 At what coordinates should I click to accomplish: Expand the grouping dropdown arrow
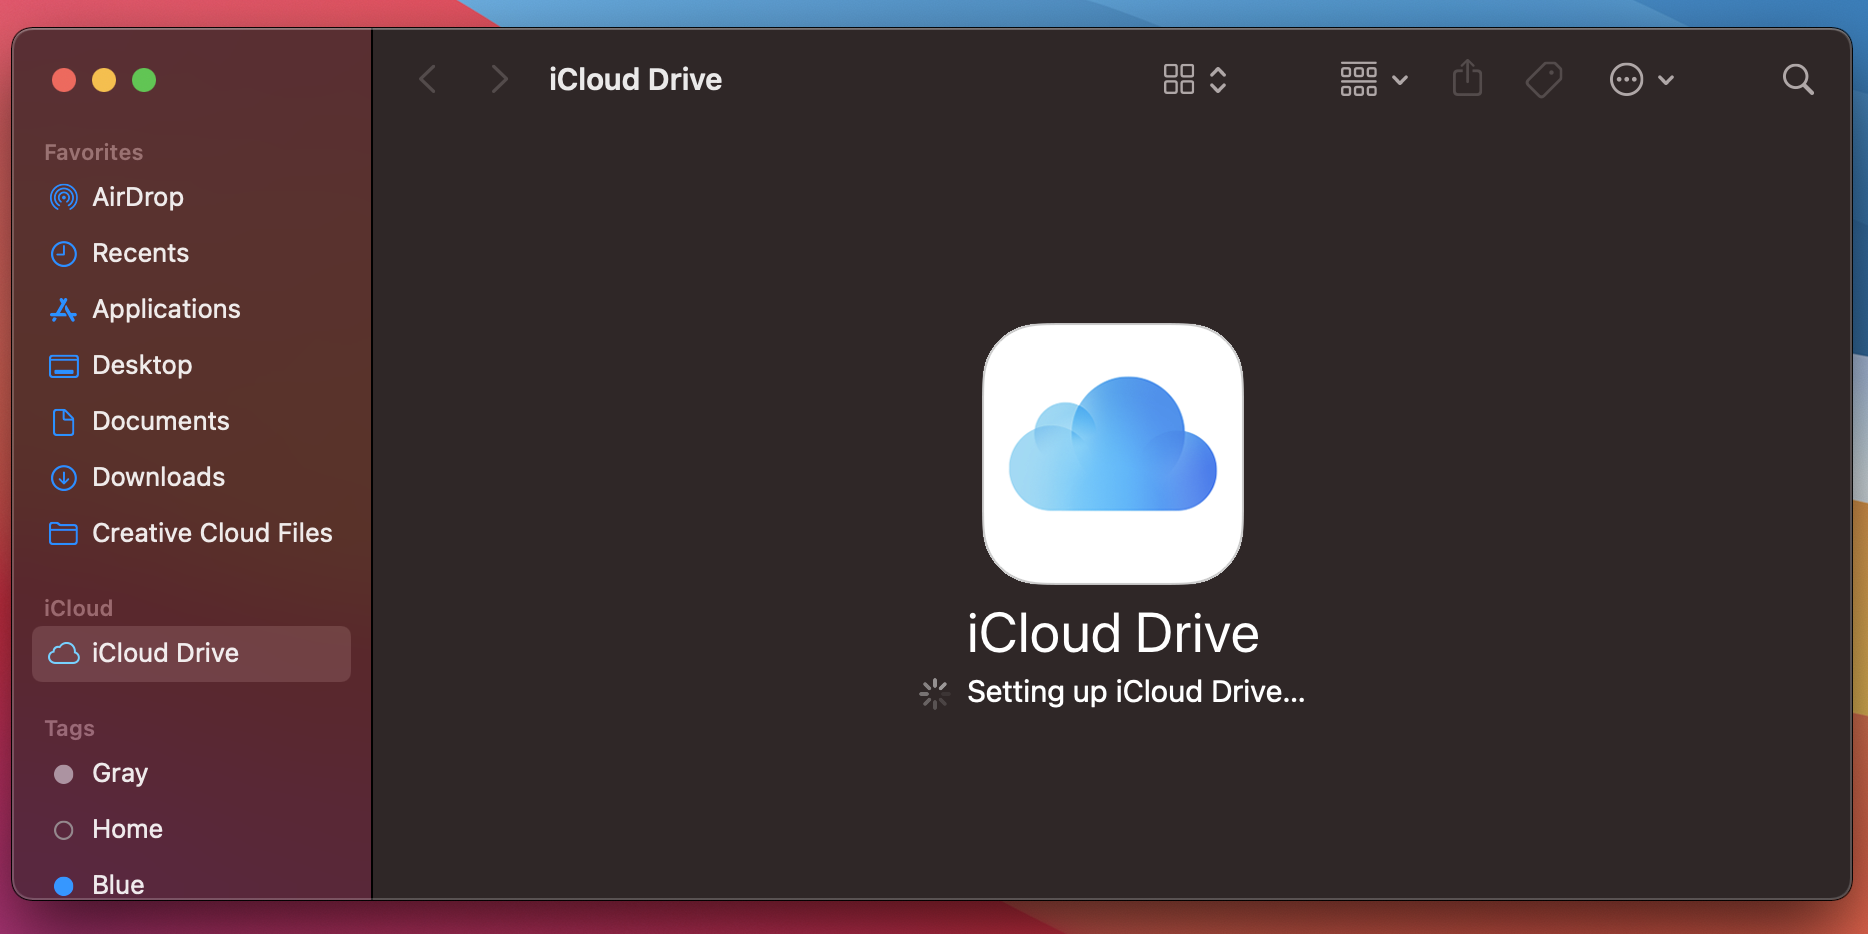pos(1400,80)
